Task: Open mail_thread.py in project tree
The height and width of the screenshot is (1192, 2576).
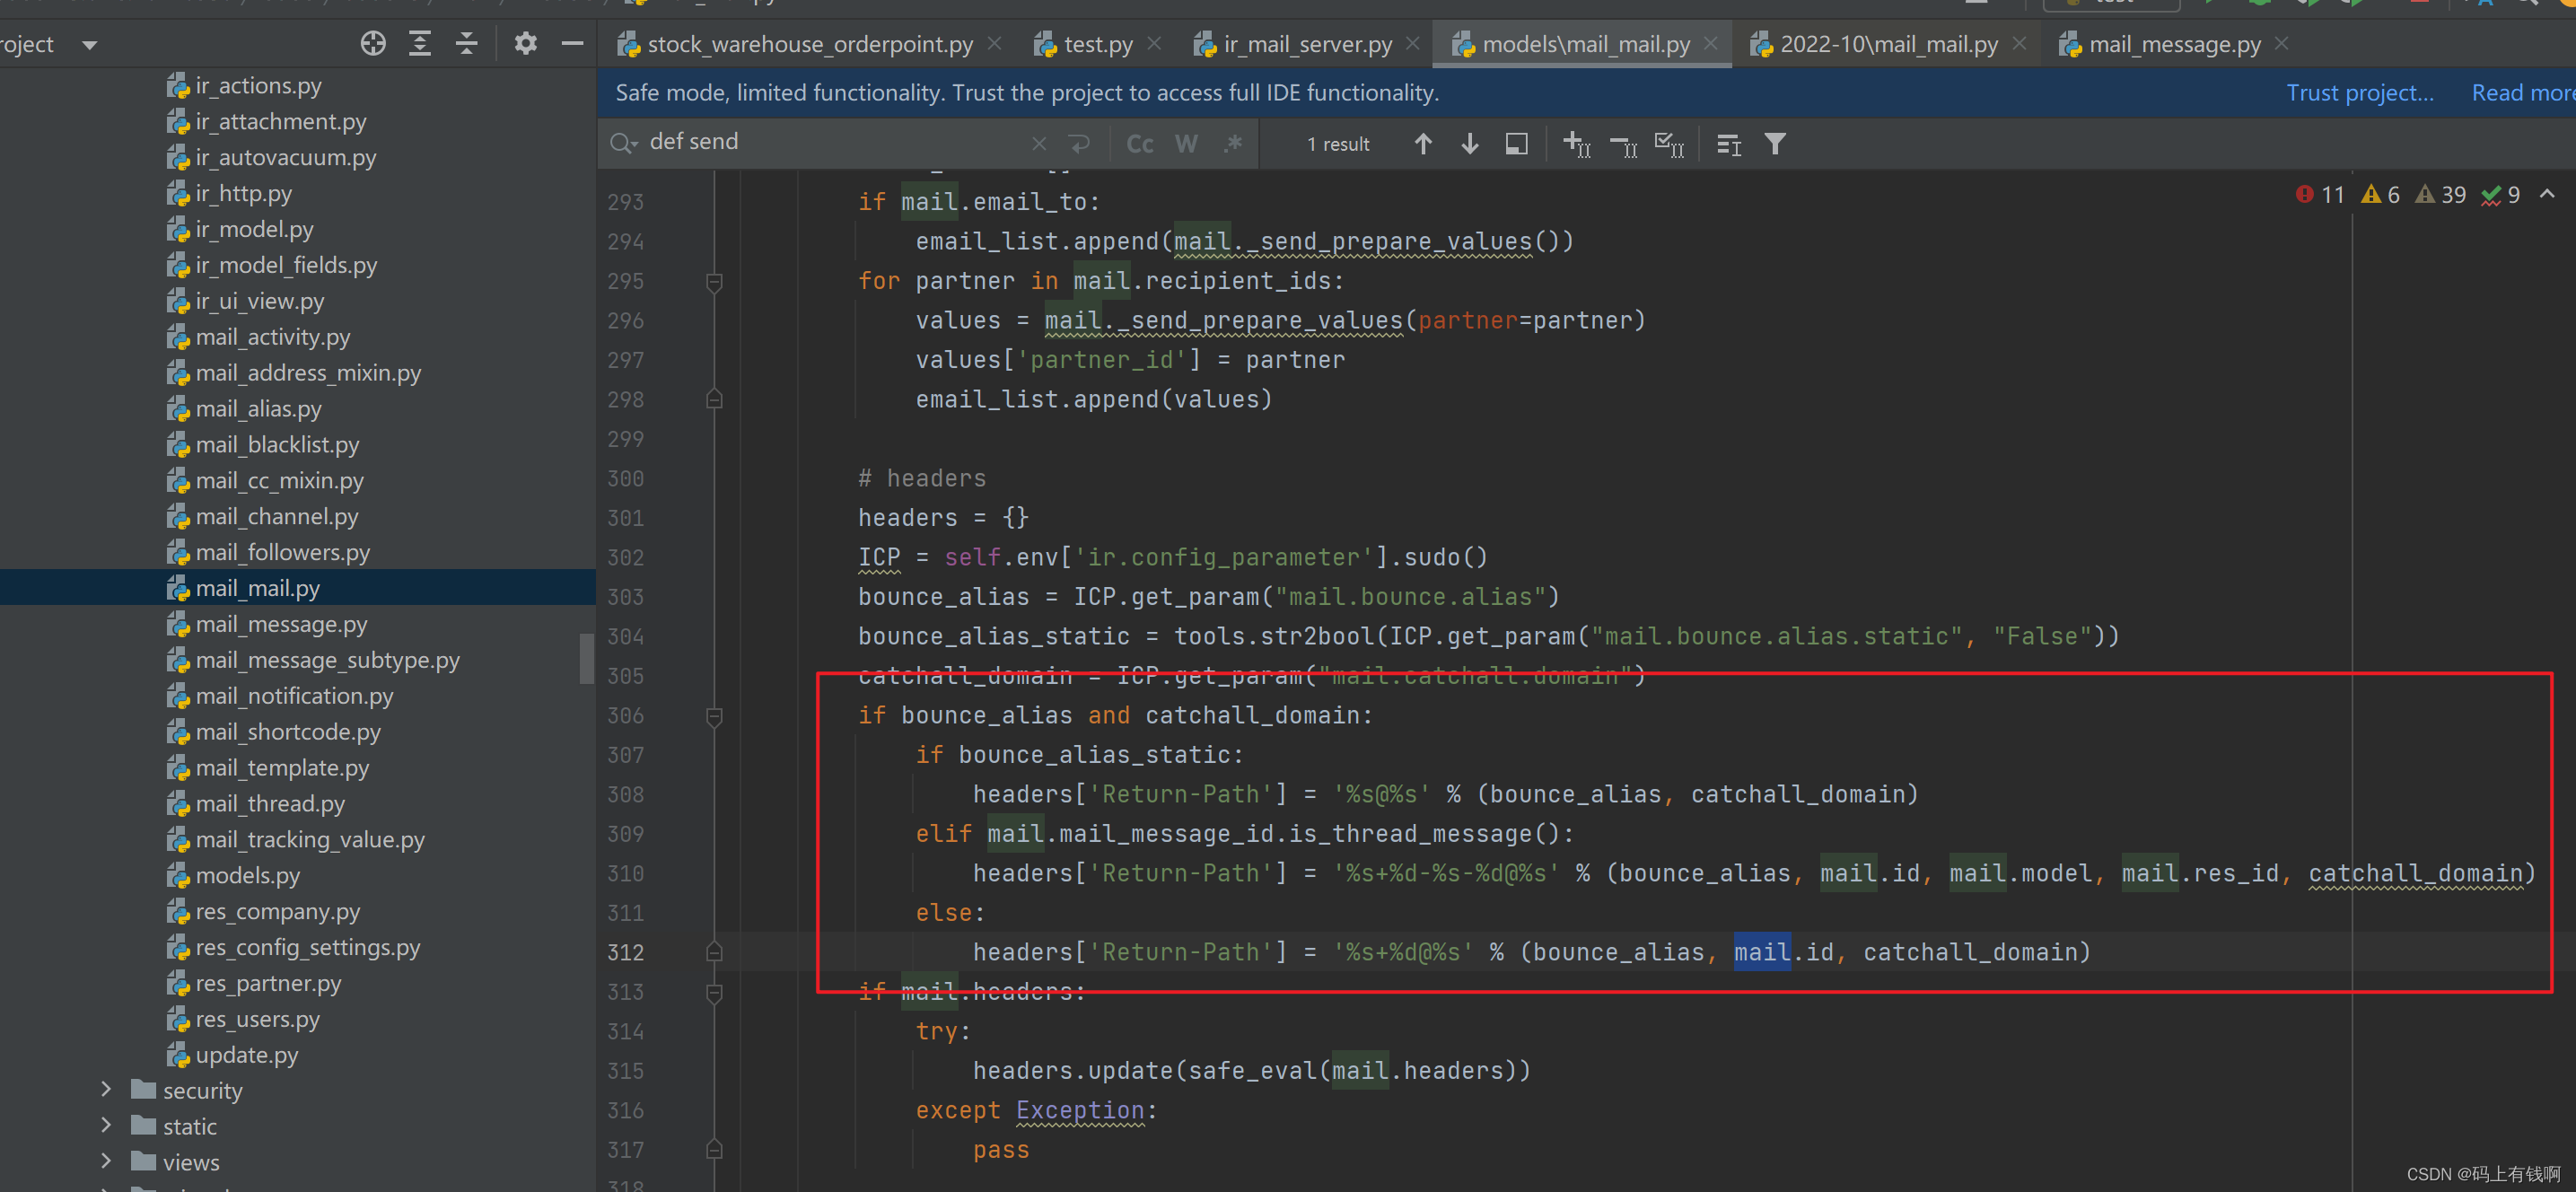Action: (270, 804)
